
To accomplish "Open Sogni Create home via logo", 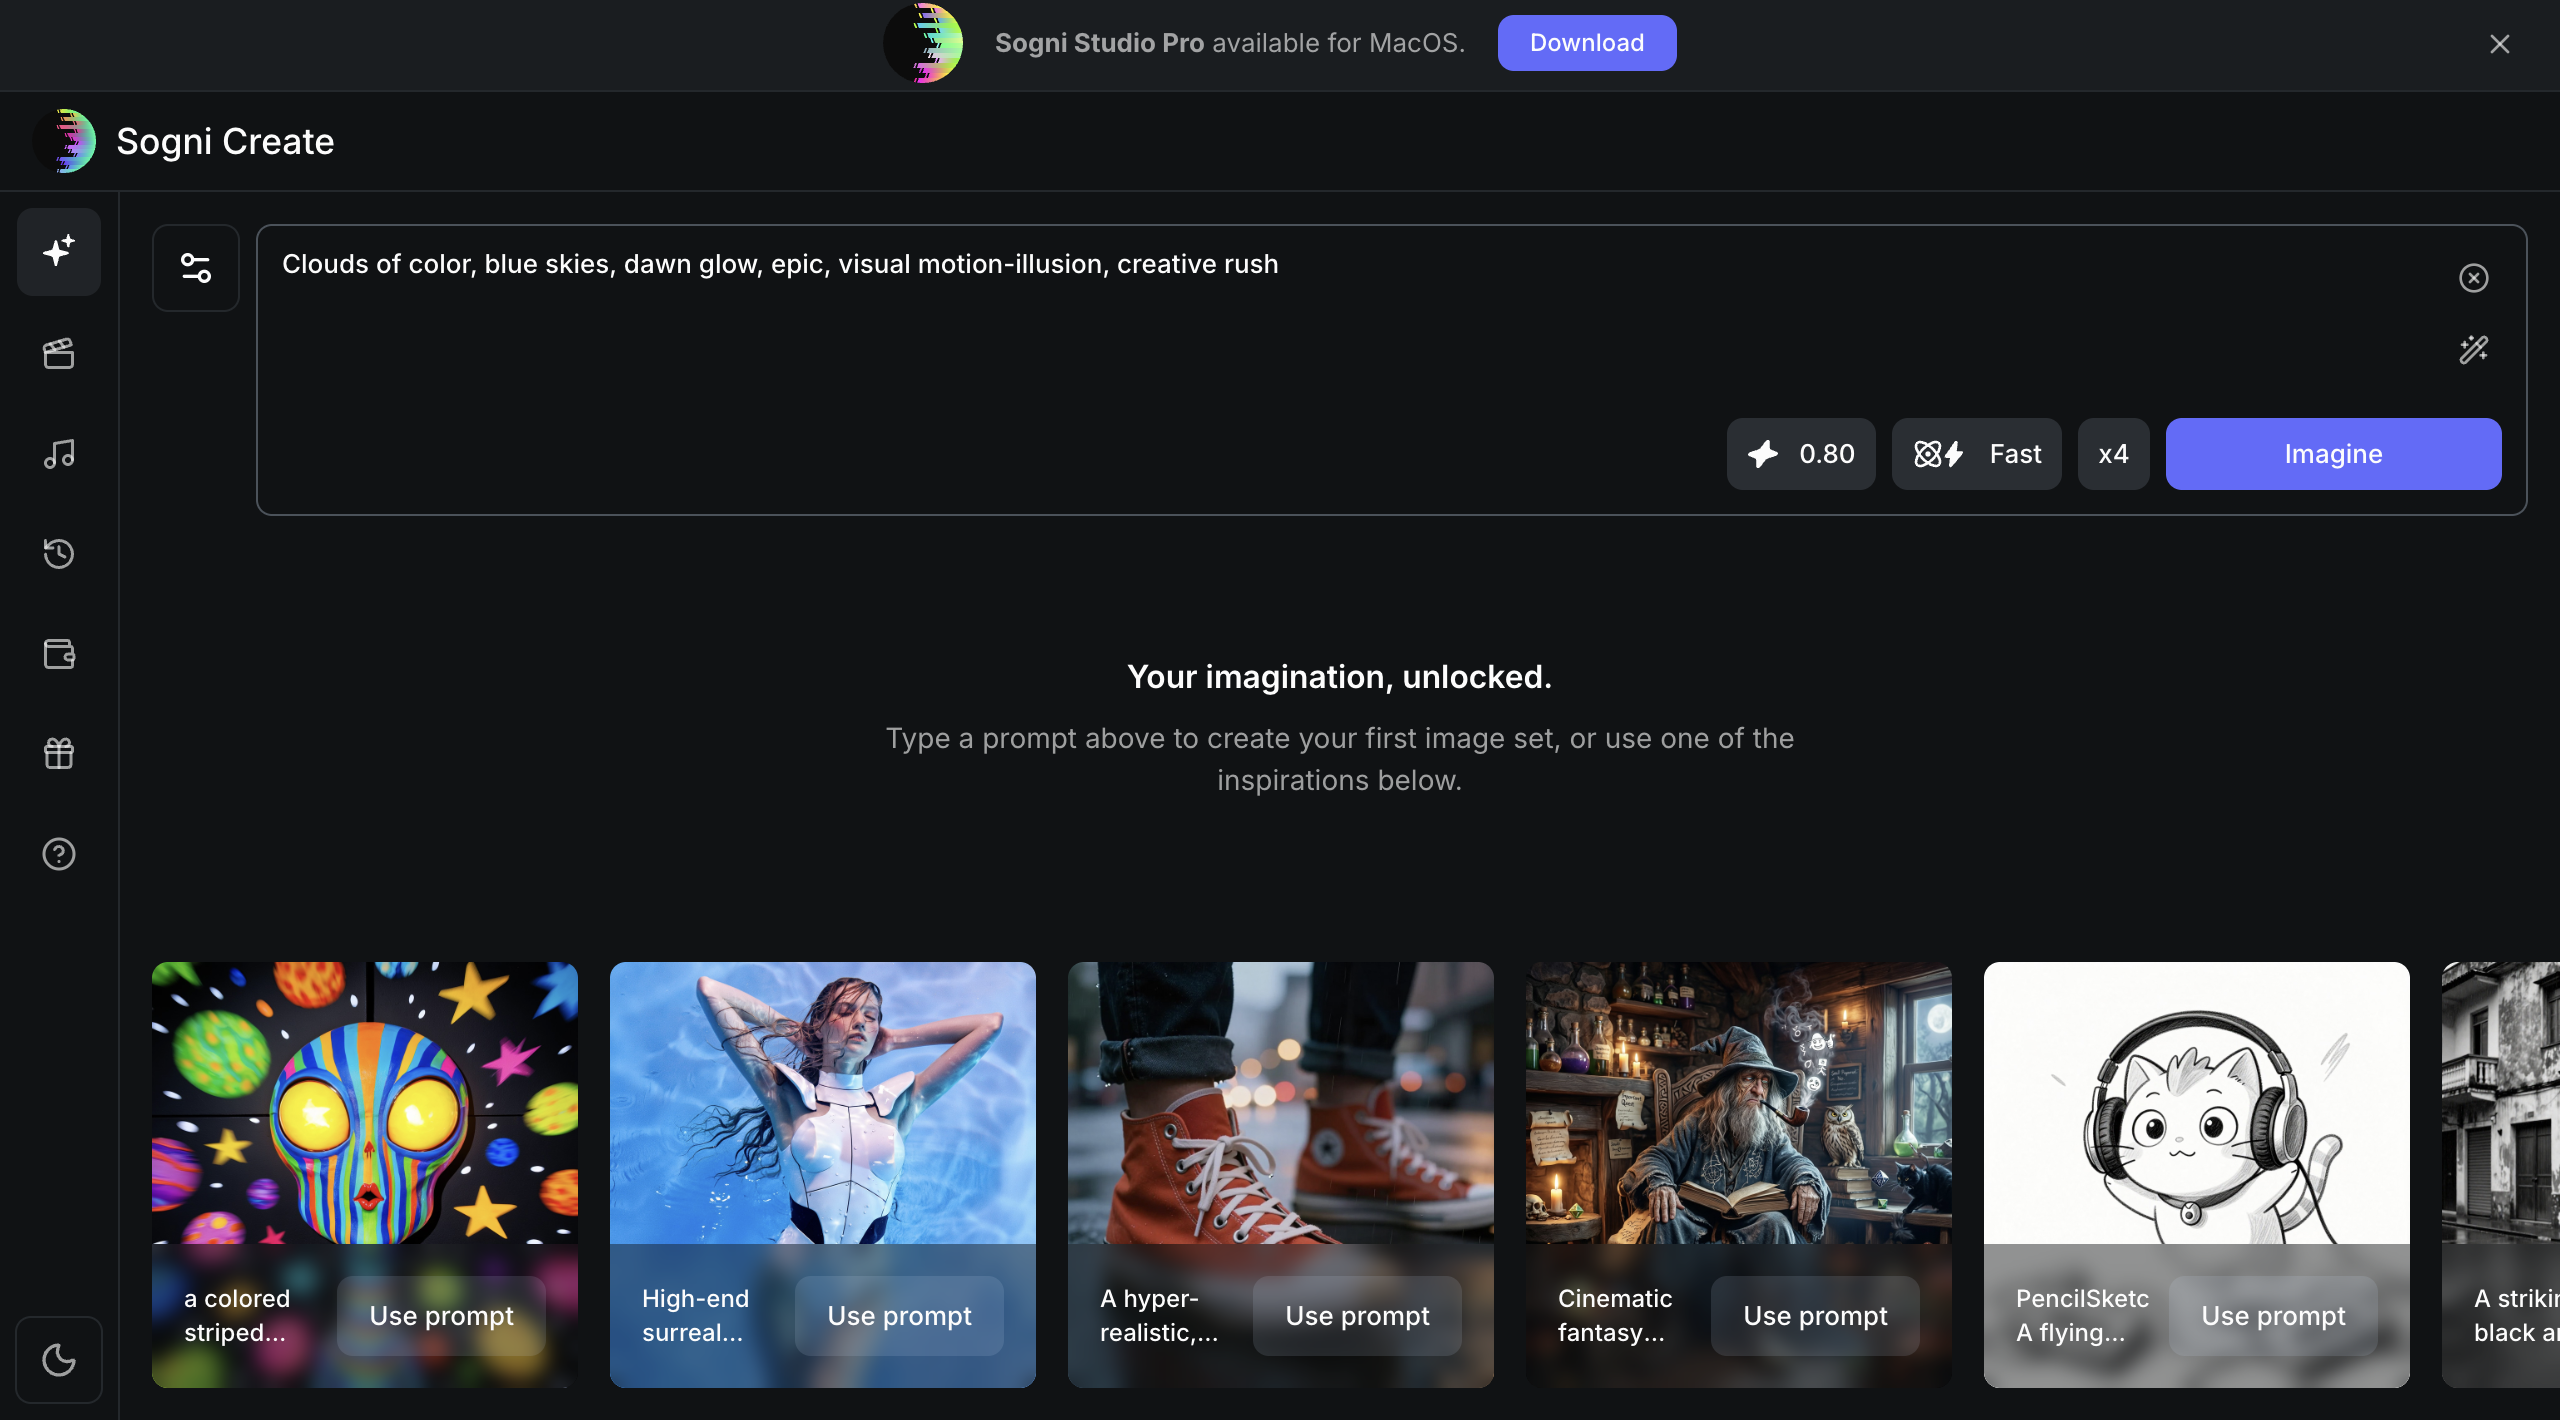I will coord(66,140).
